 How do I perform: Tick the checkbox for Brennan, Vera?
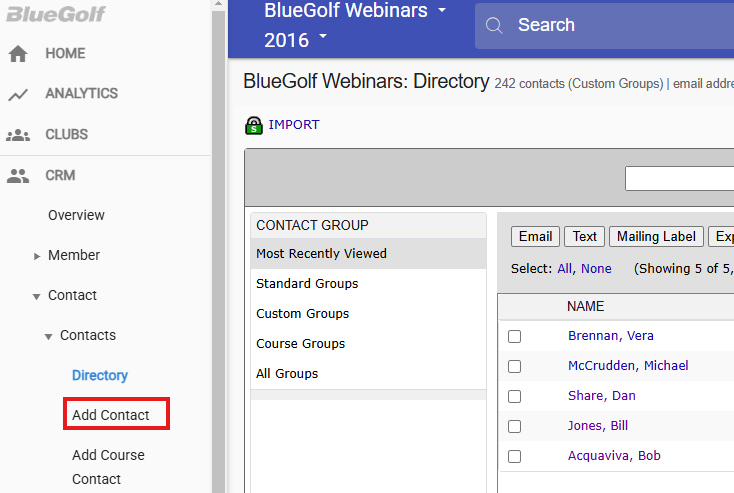pos(514,337)
